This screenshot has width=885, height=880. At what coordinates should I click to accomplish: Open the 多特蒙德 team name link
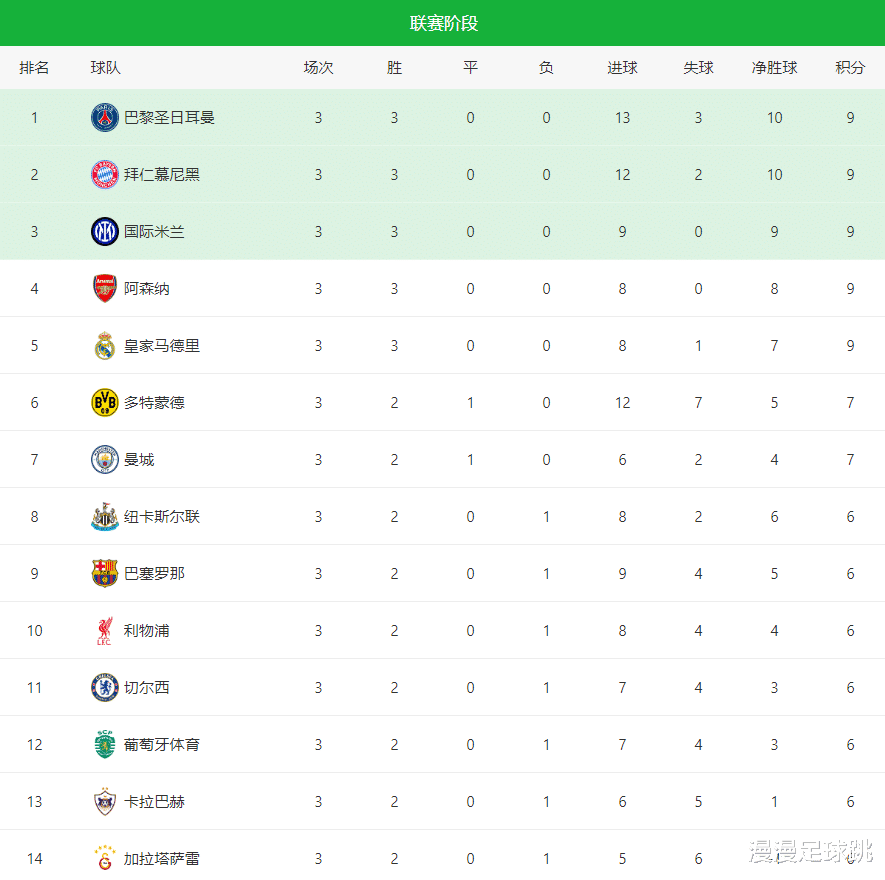154,403
